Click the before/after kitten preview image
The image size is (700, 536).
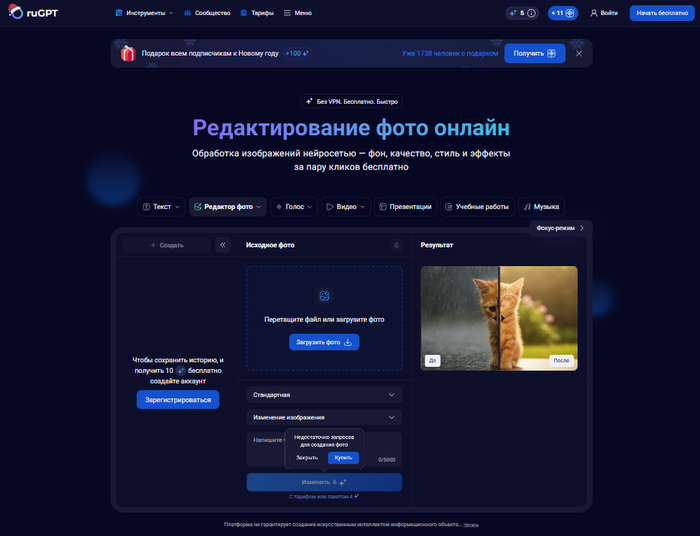(499, 317)
